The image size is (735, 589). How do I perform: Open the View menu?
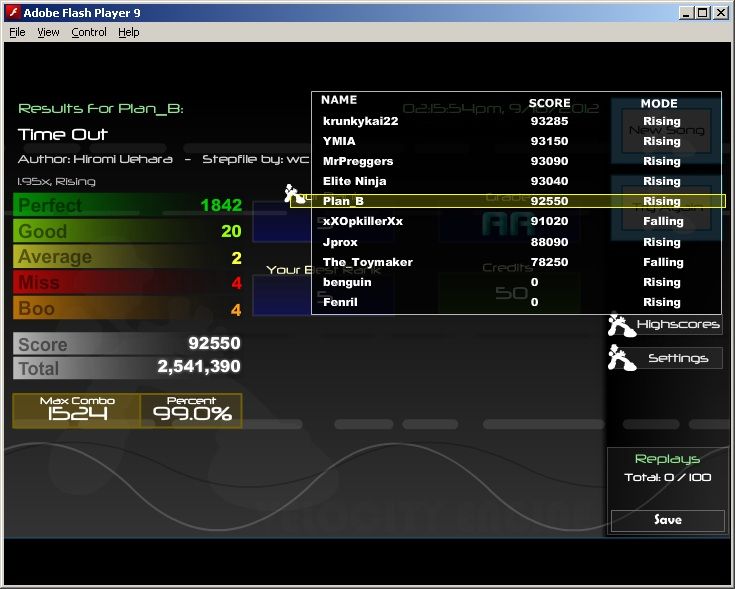(x=48, y=32)
